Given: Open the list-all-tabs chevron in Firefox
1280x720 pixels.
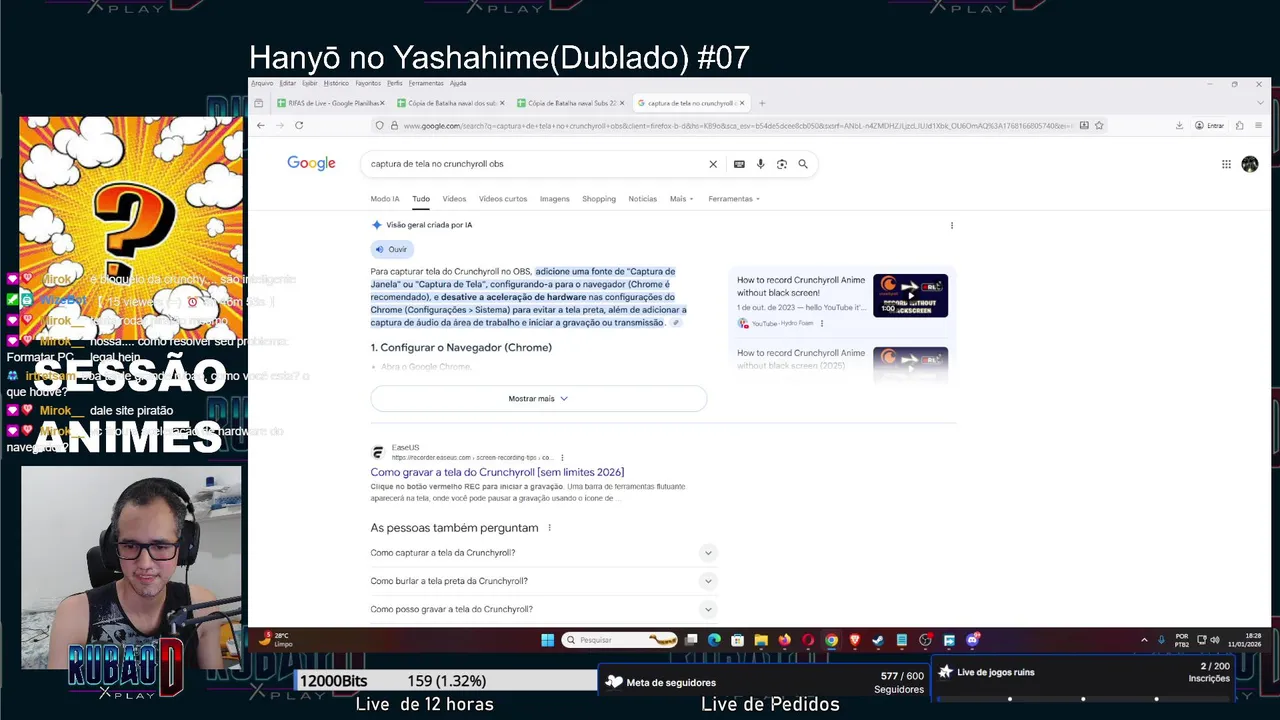Looking at the screenshot, I should (1259, 103).
